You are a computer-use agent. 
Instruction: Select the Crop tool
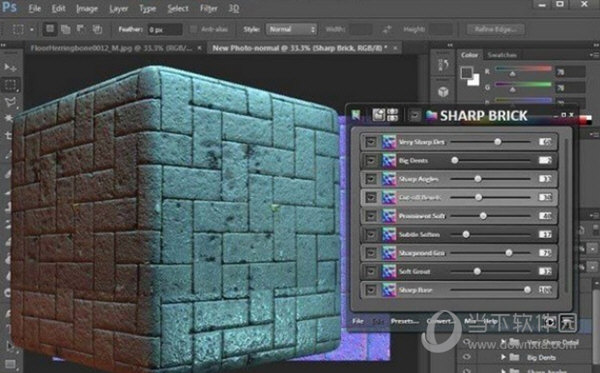click(8, 135)
